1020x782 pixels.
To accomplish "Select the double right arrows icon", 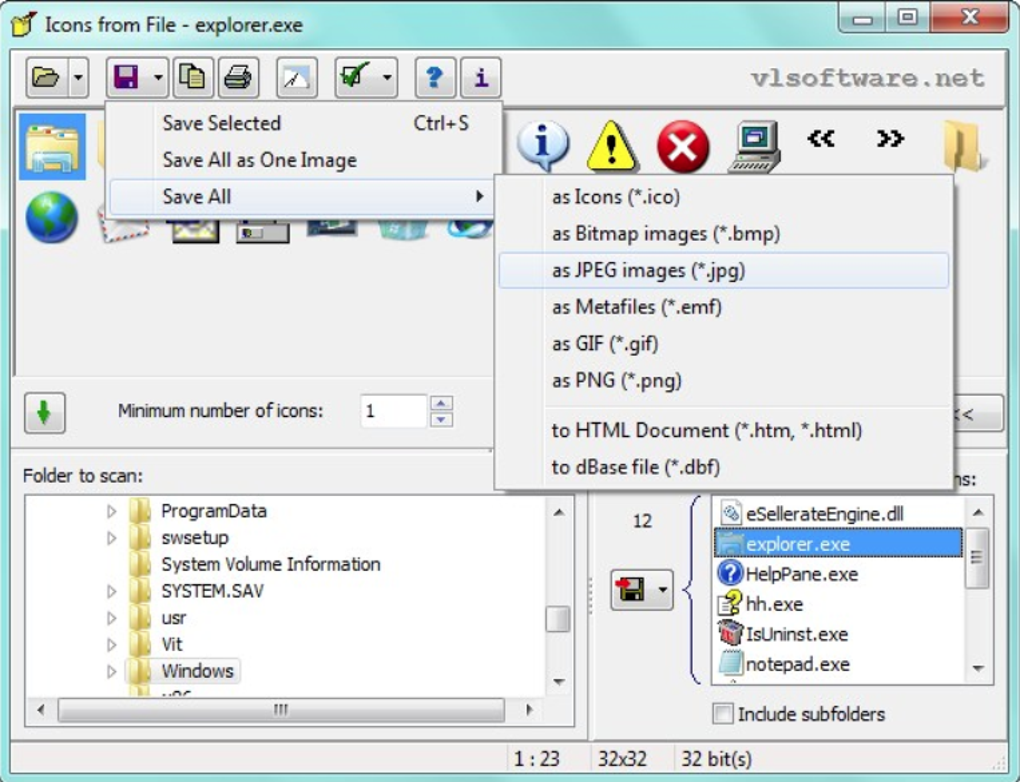I will (x=890, y=139).
